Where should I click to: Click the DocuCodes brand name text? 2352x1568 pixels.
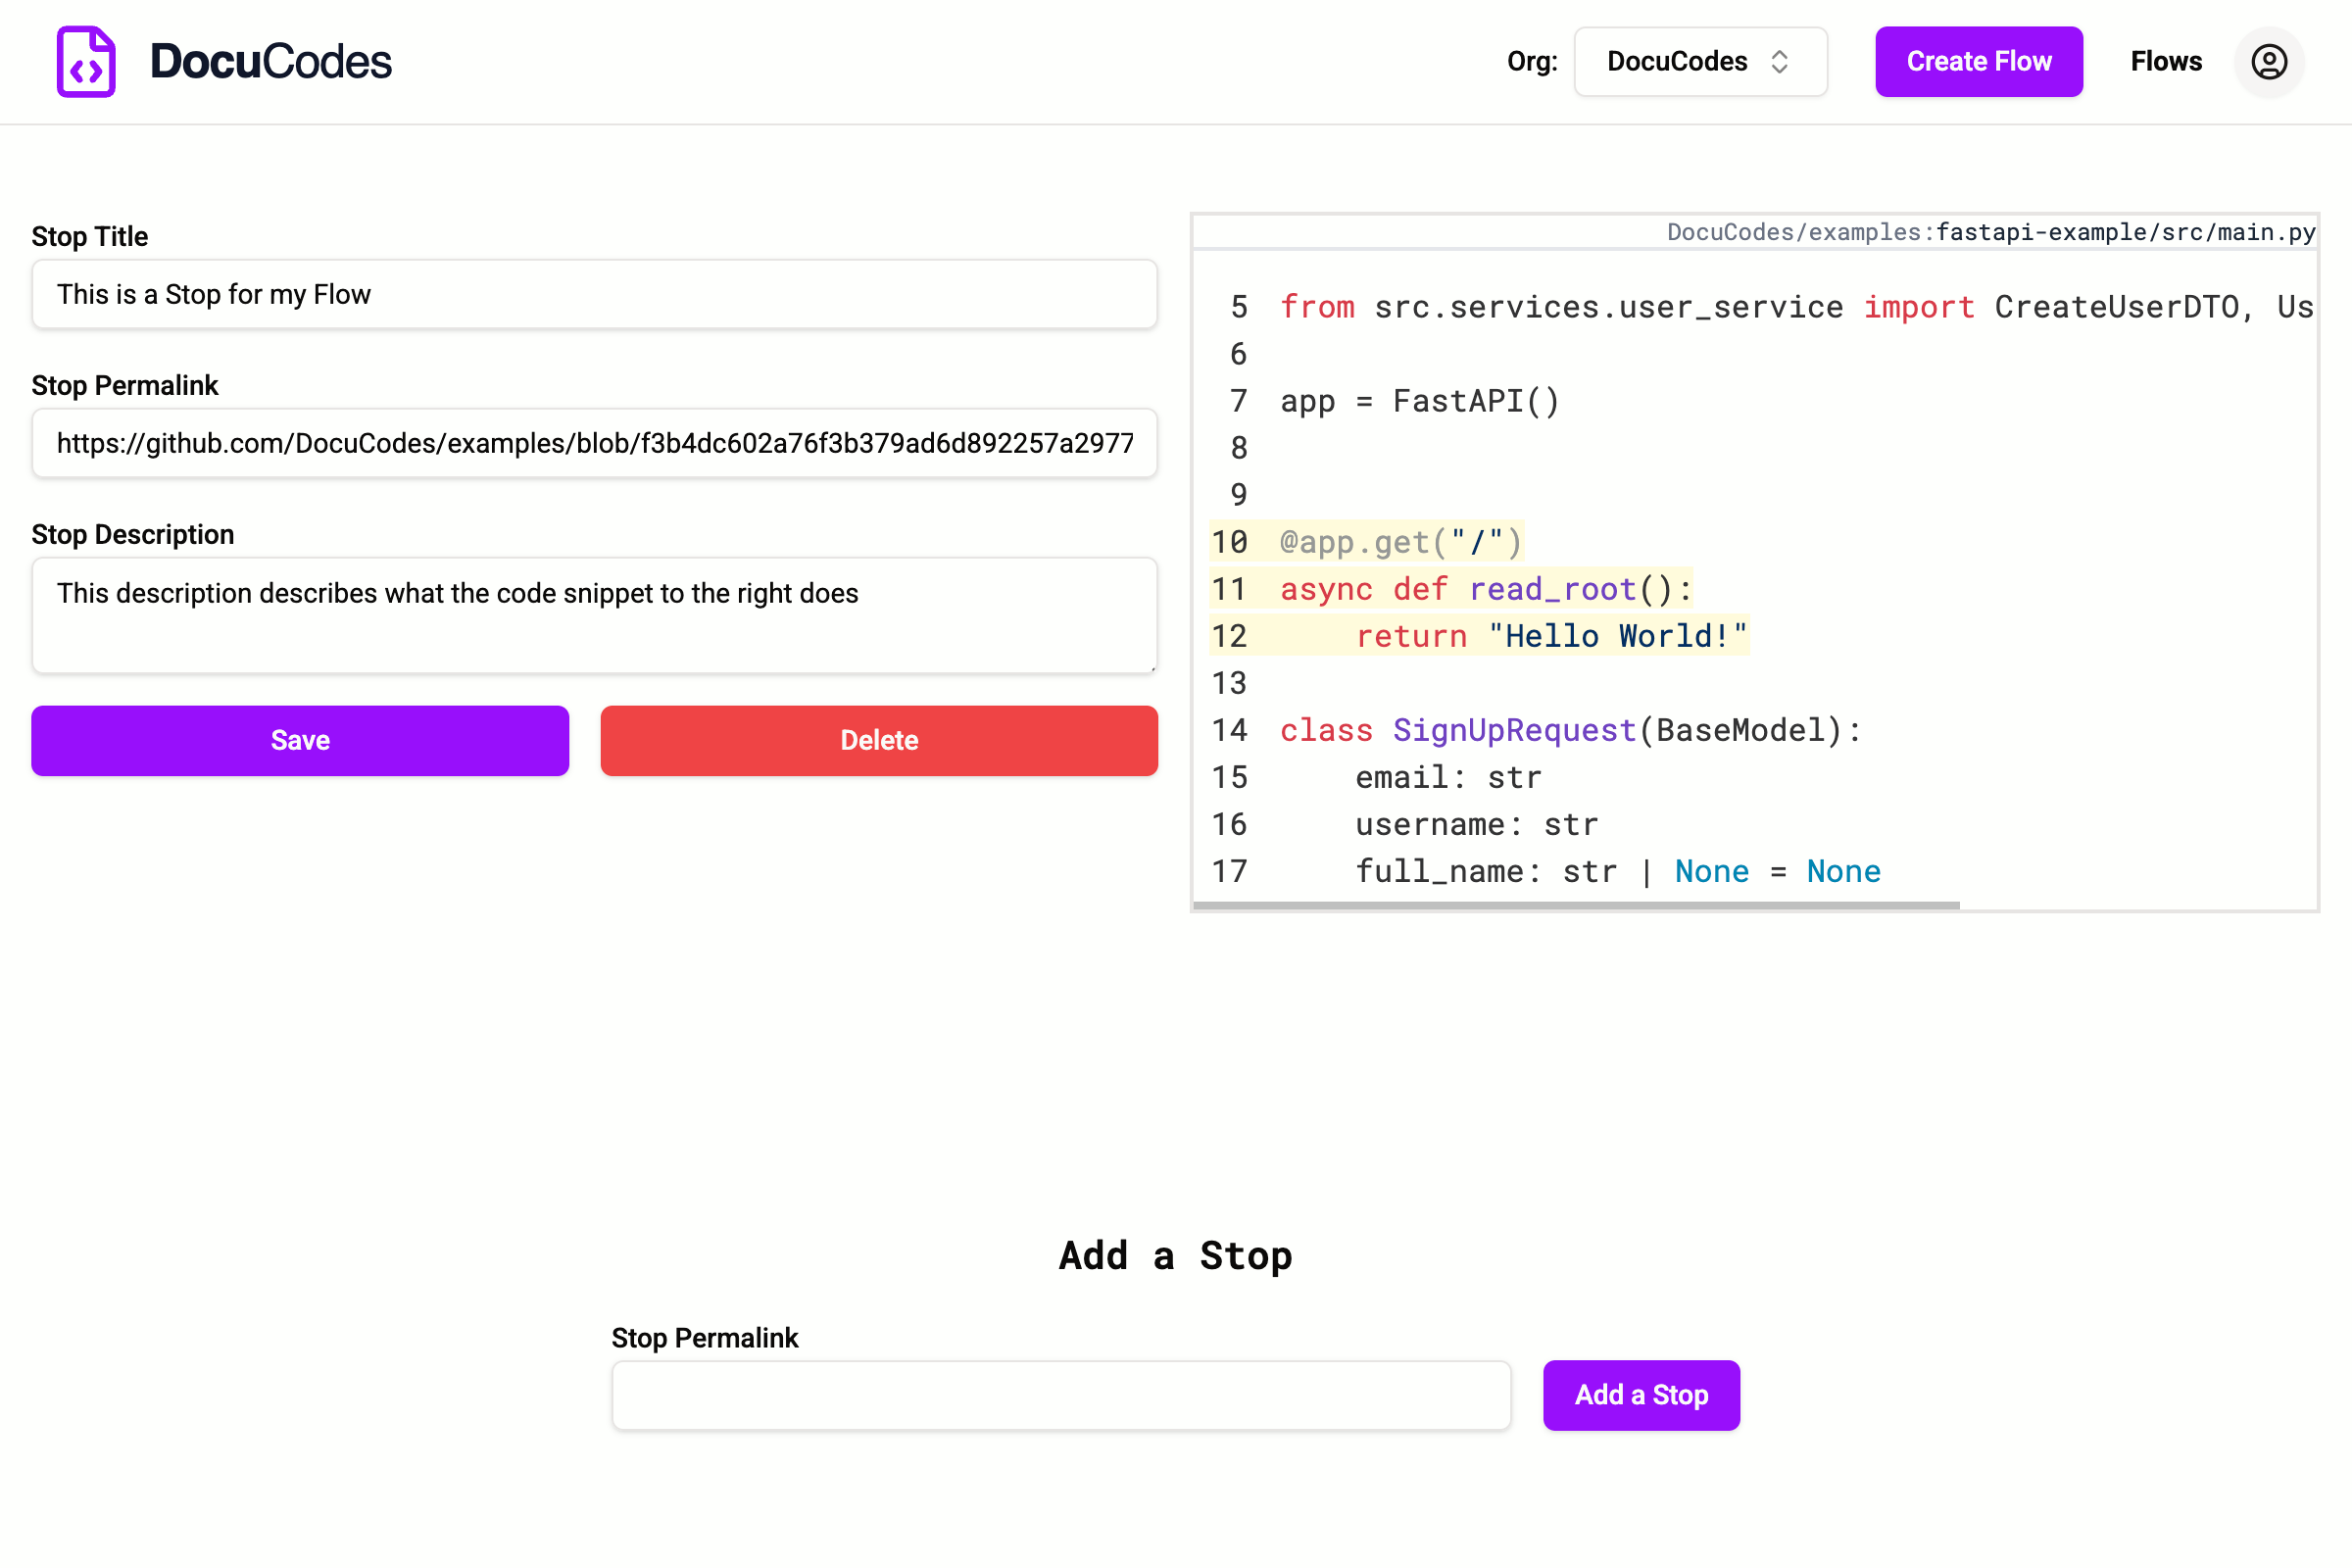(270, 62)
